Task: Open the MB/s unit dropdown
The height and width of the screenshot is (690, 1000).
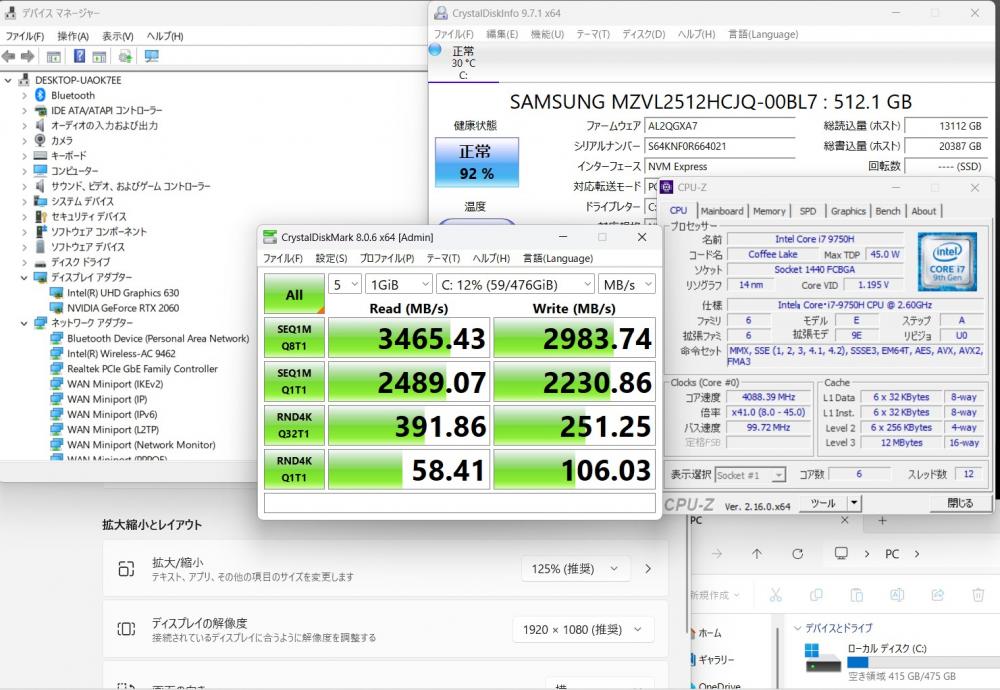Action: (626, 284)
